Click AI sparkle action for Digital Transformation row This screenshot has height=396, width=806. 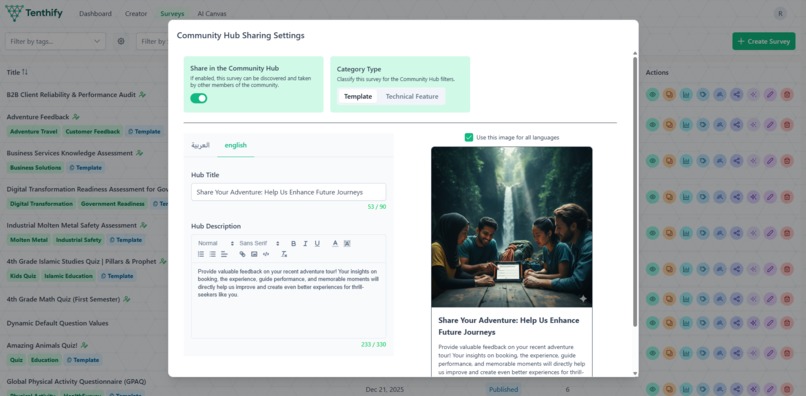pyautogui.click(x=753, y=196)
